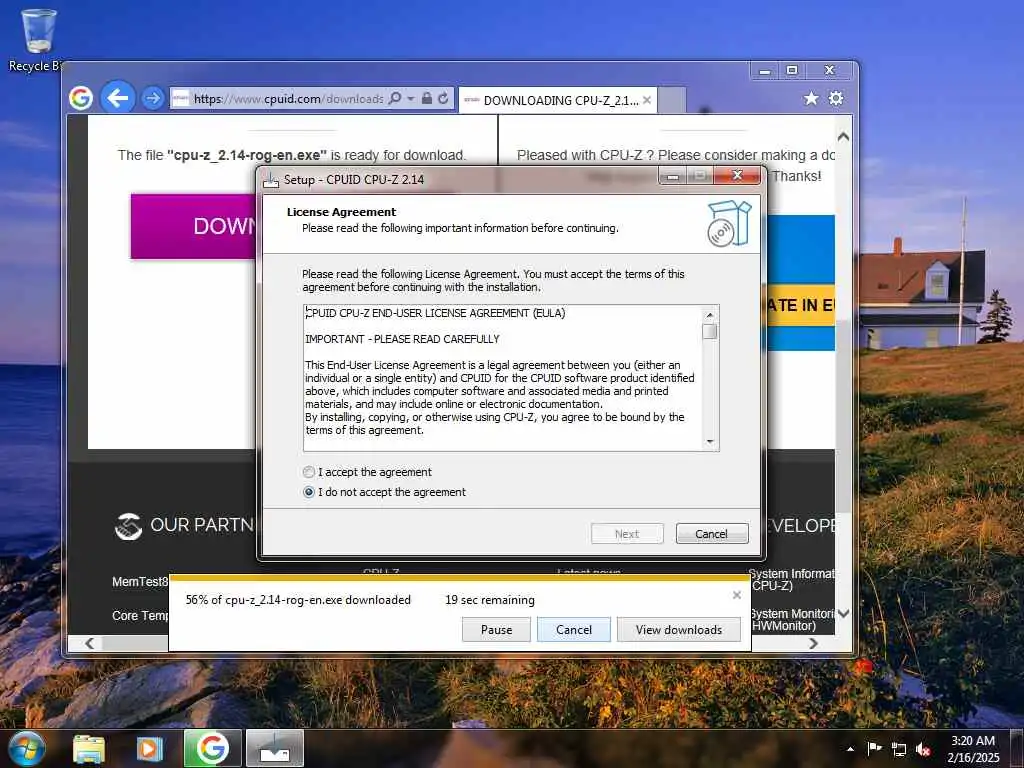Click the OUR PARTNERS handshake icon

tap(128, 526)
